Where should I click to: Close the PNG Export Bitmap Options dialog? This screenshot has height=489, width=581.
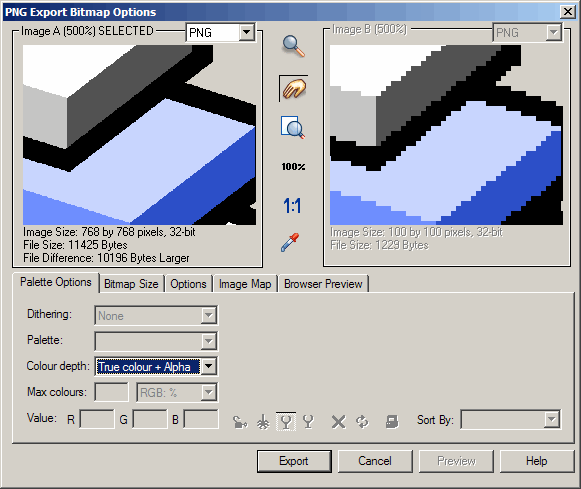(567, 11)
